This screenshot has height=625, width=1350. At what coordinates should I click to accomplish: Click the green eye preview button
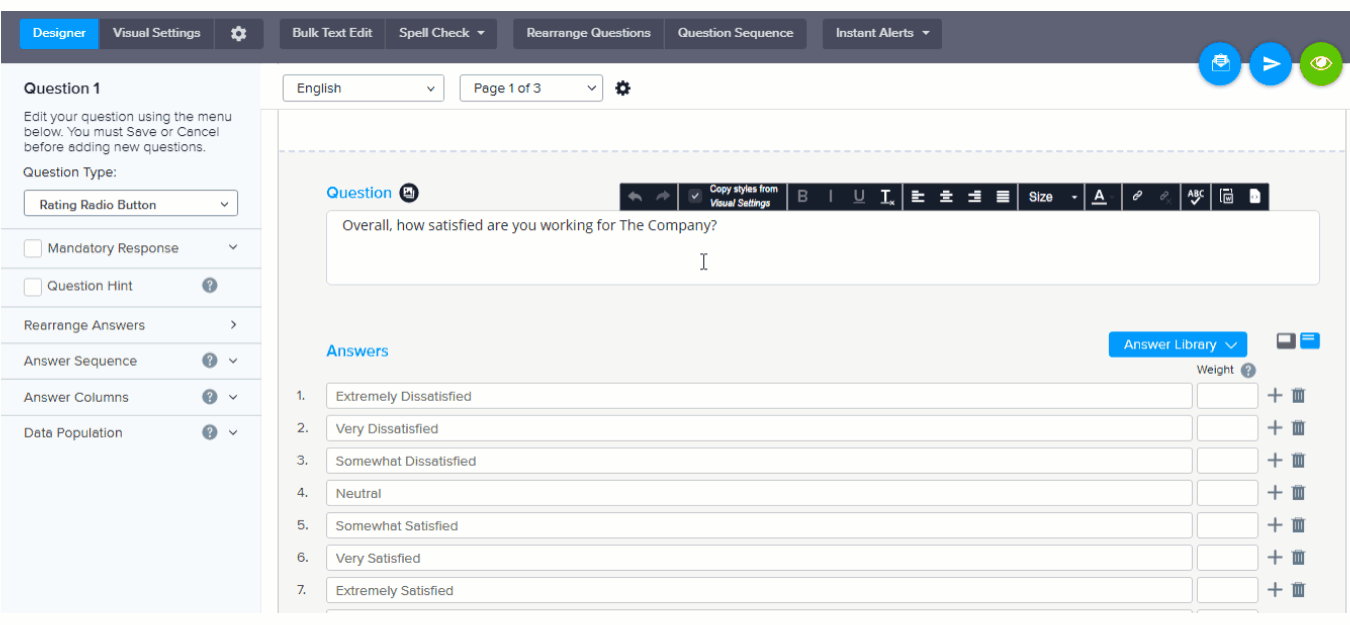pos(1321,64)
